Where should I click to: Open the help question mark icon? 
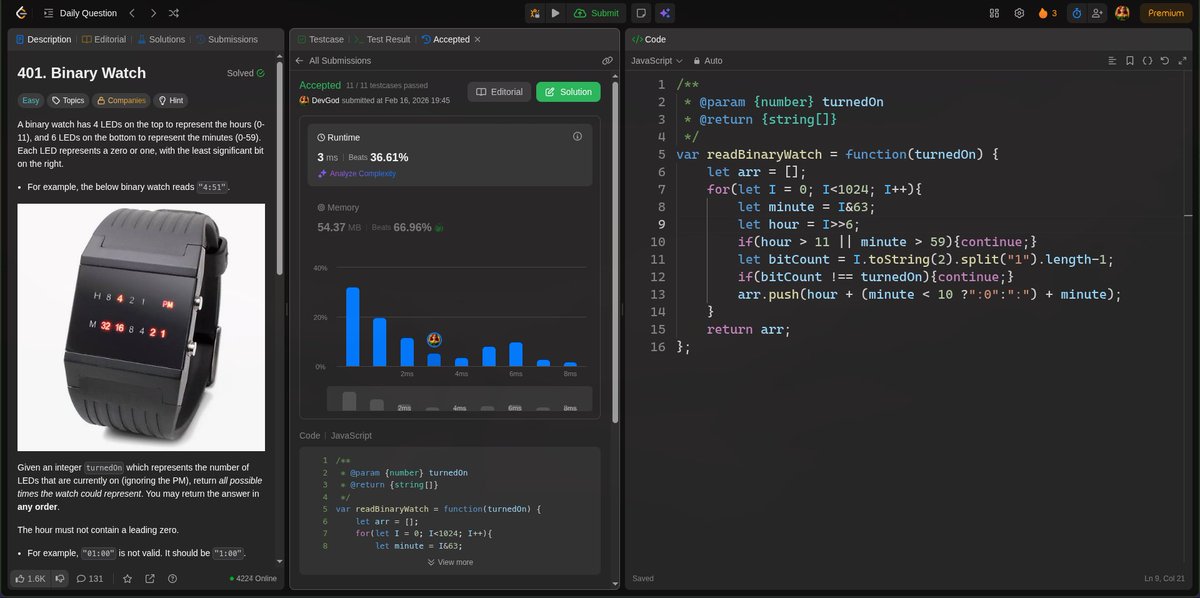pos(173,578)
